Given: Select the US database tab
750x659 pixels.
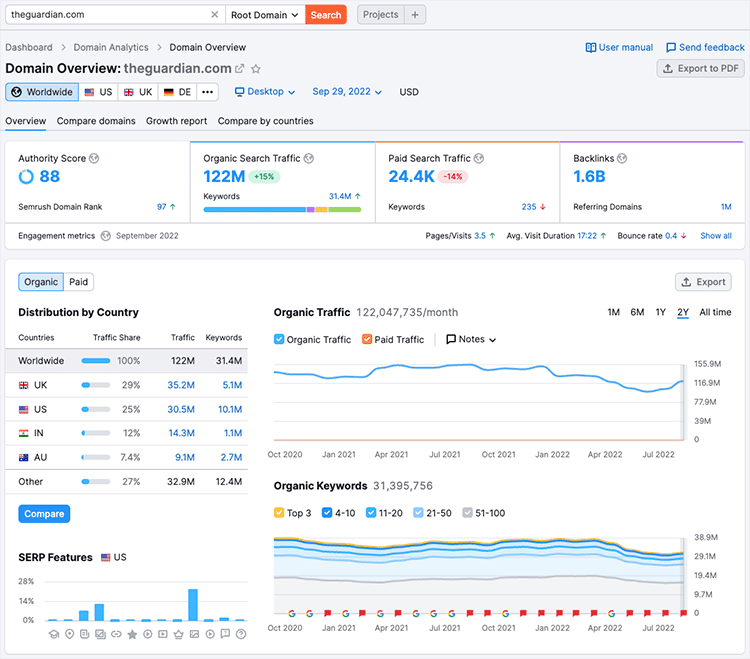Looking at the screenshot, I should point(99,92).
